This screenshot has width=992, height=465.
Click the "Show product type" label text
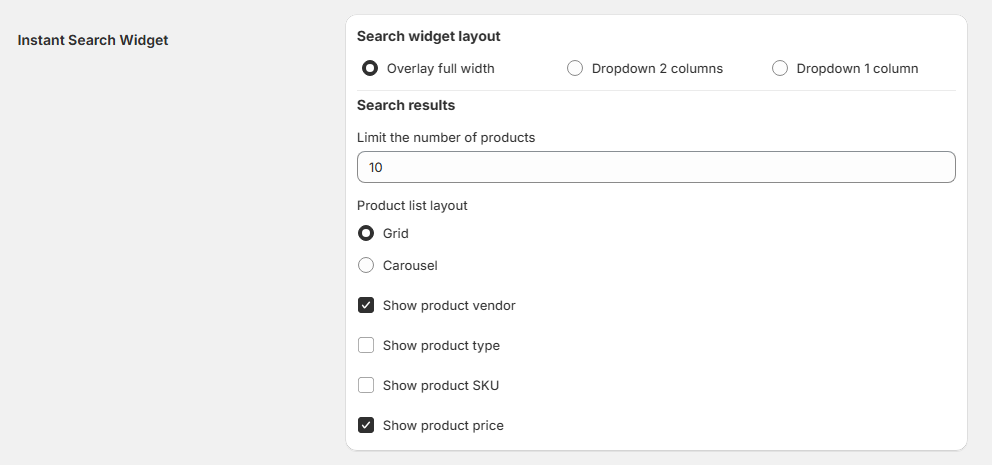click(x=441, y=345)
